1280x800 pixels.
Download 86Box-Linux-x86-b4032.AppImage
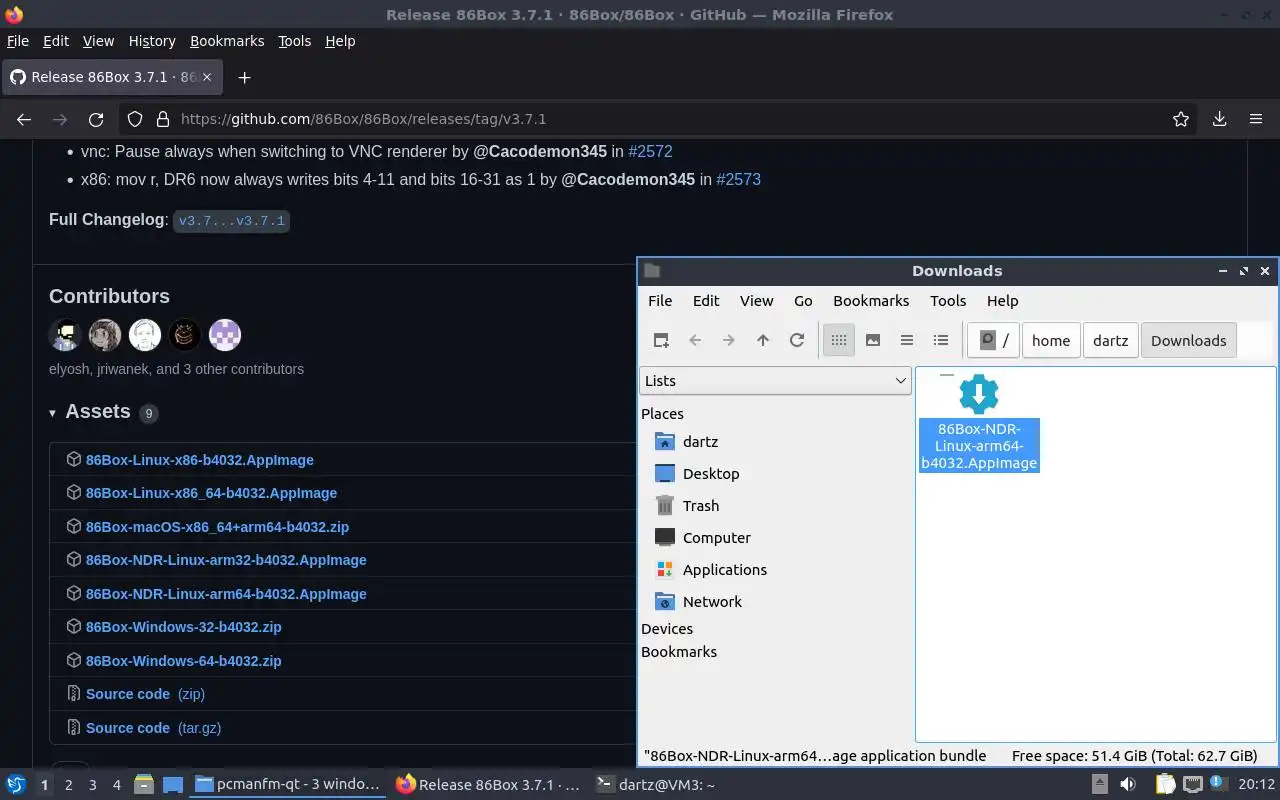(x=200, y=460)
